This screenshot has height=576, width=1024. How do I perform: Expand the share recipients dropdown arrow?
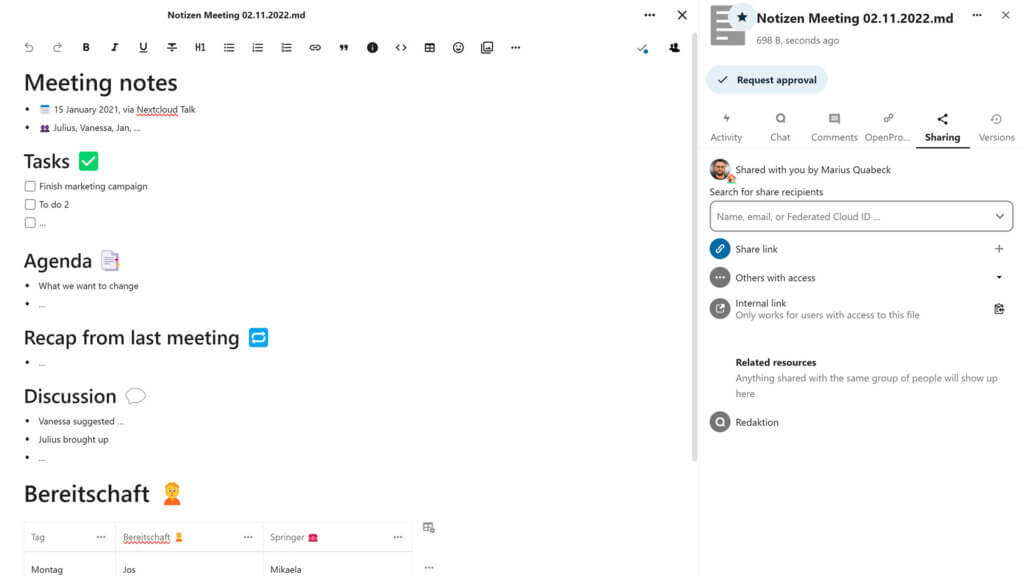1000,216
